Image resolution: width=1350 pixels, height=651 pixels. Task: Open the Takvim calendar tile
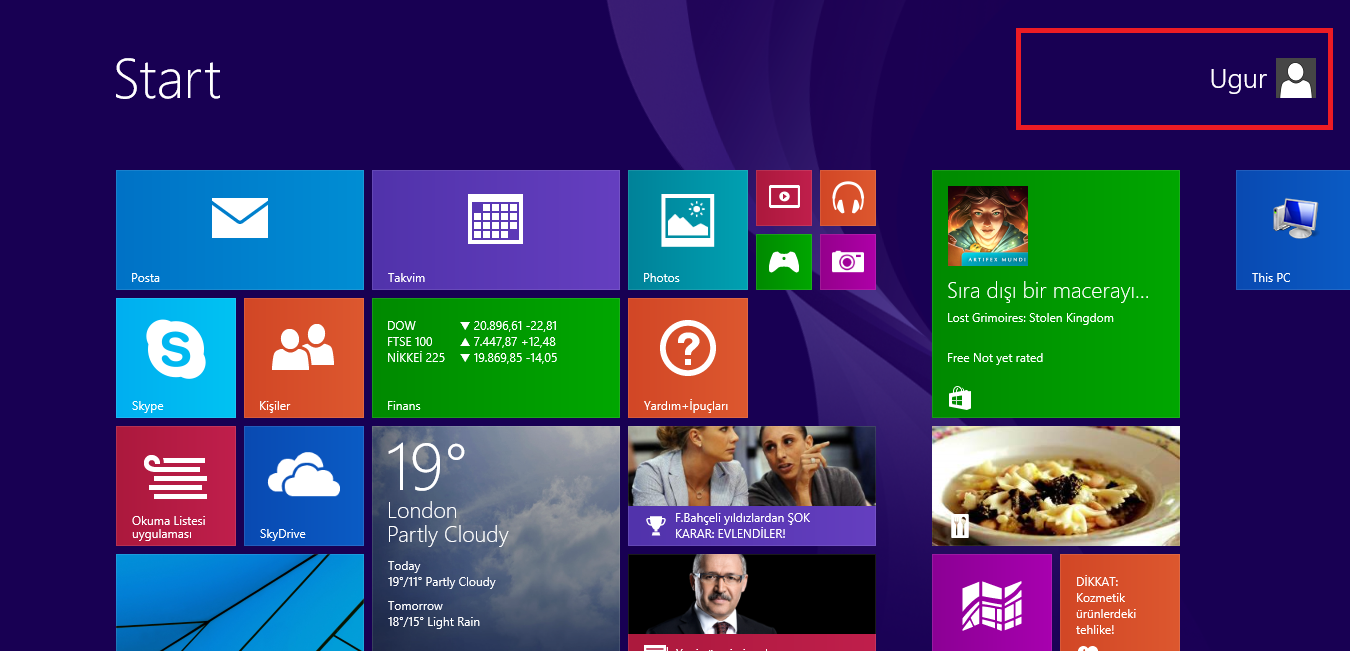coord(496,230)
